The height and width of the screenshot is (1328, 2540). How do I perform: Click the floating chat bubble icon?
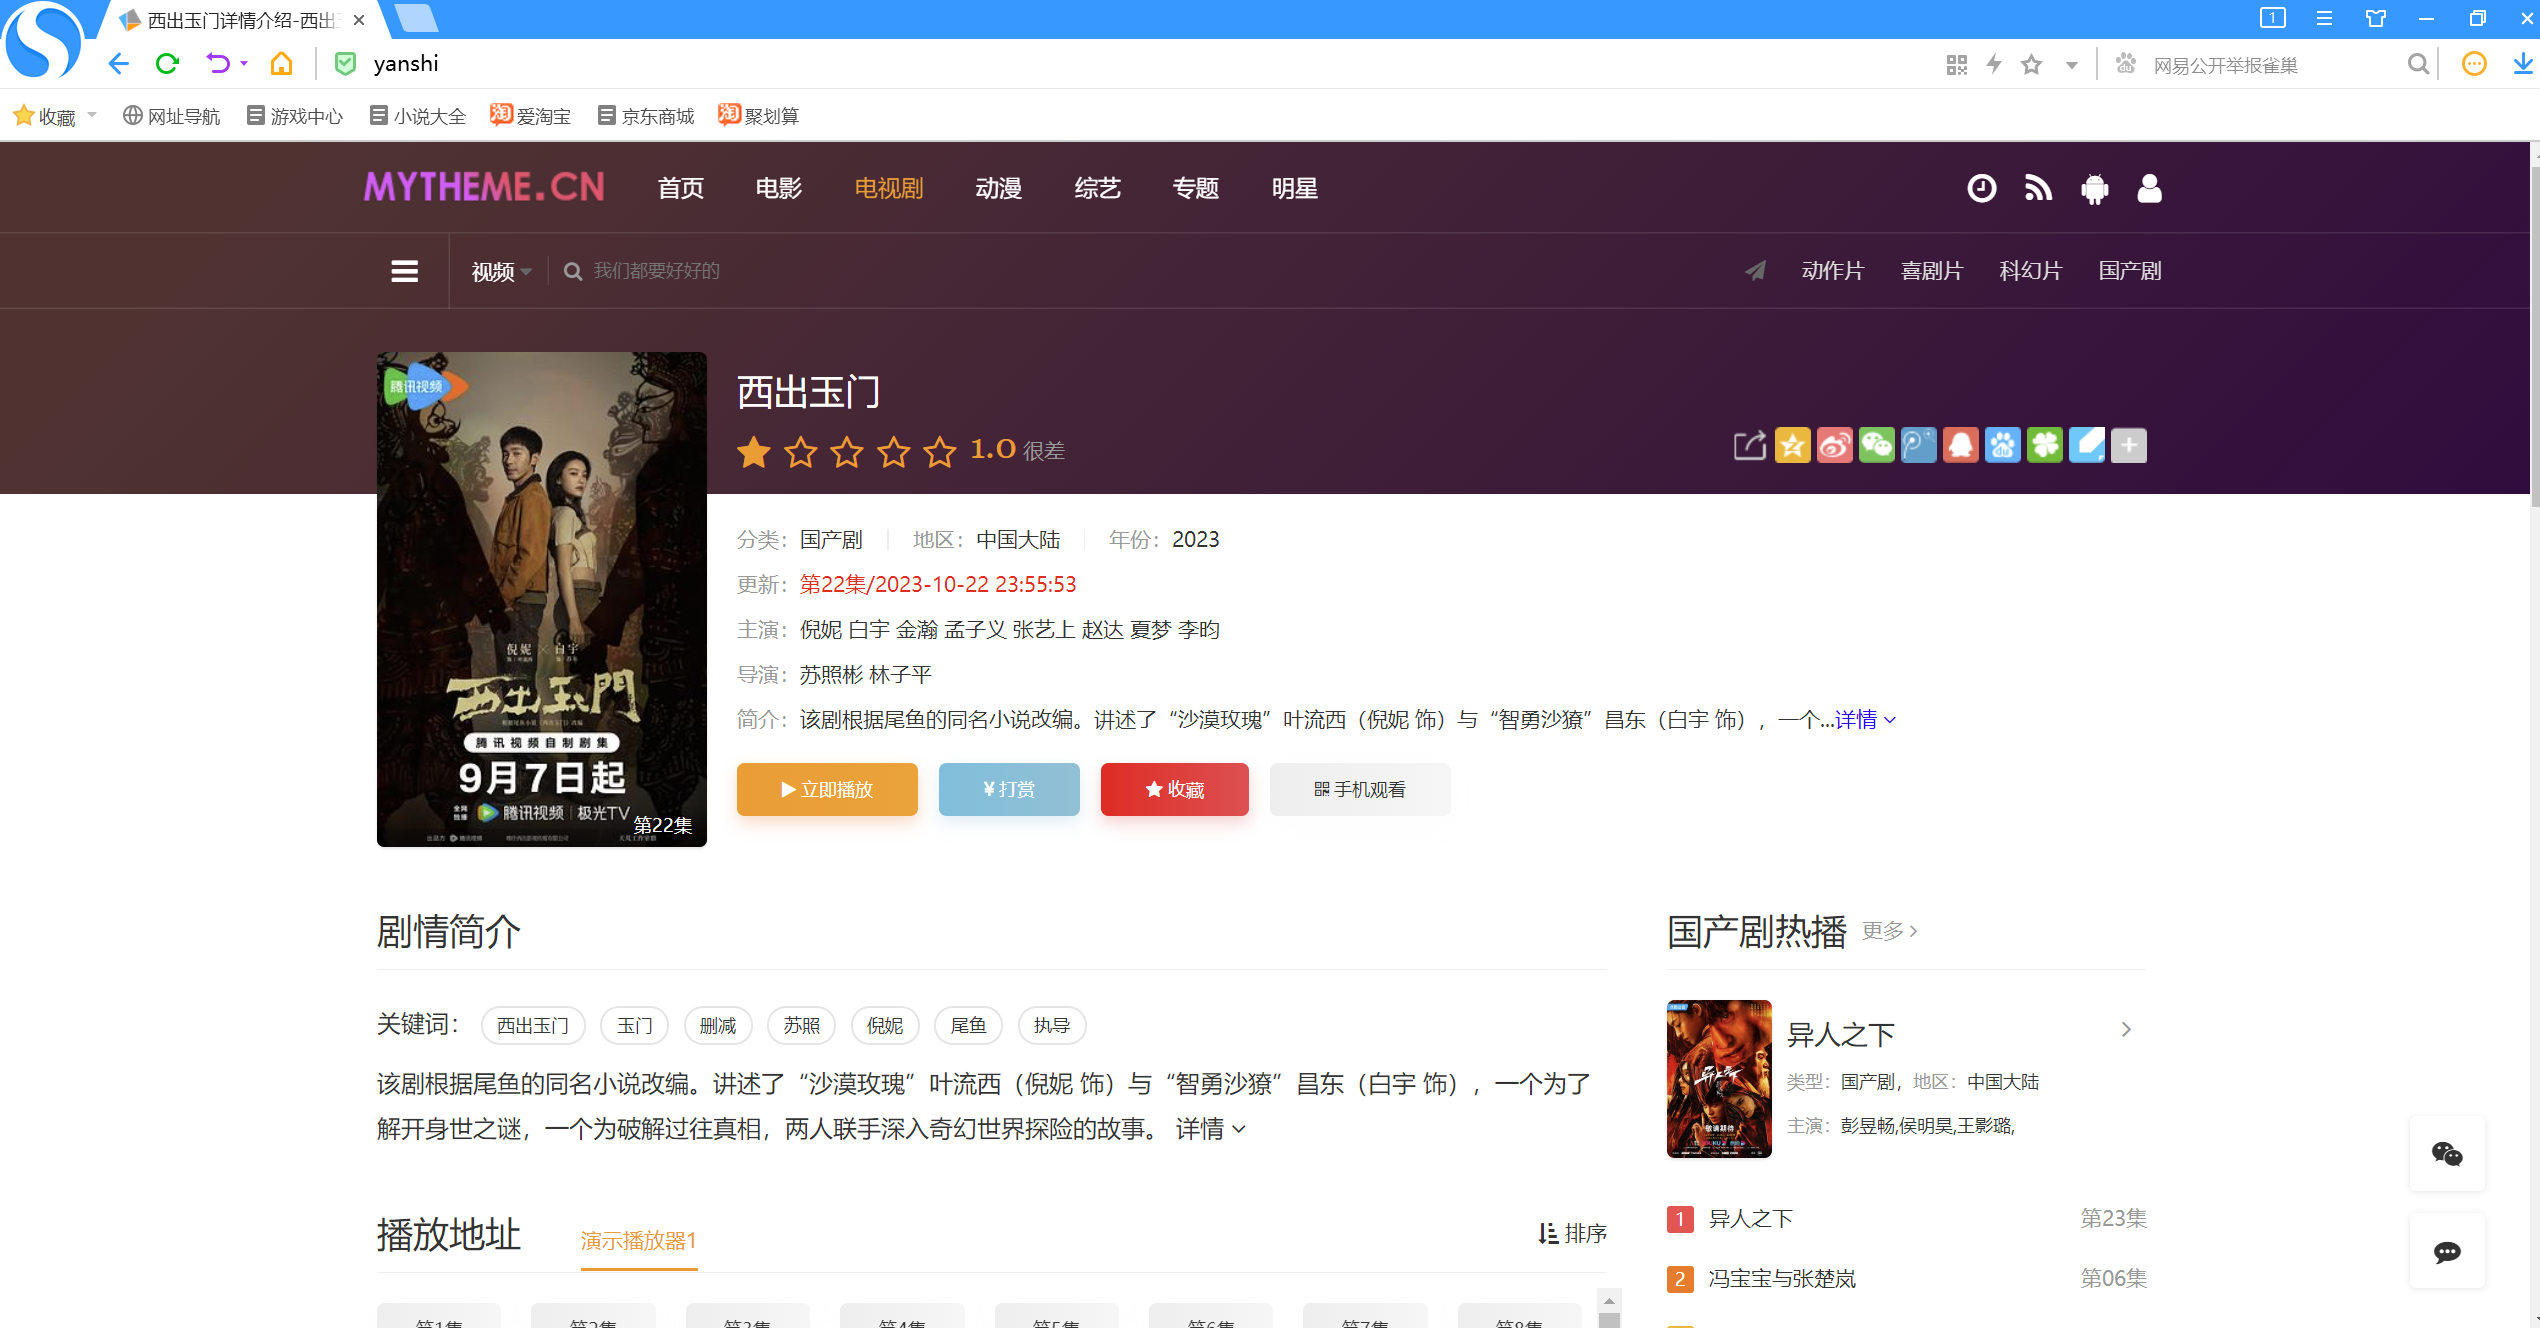point(2446,1252)
